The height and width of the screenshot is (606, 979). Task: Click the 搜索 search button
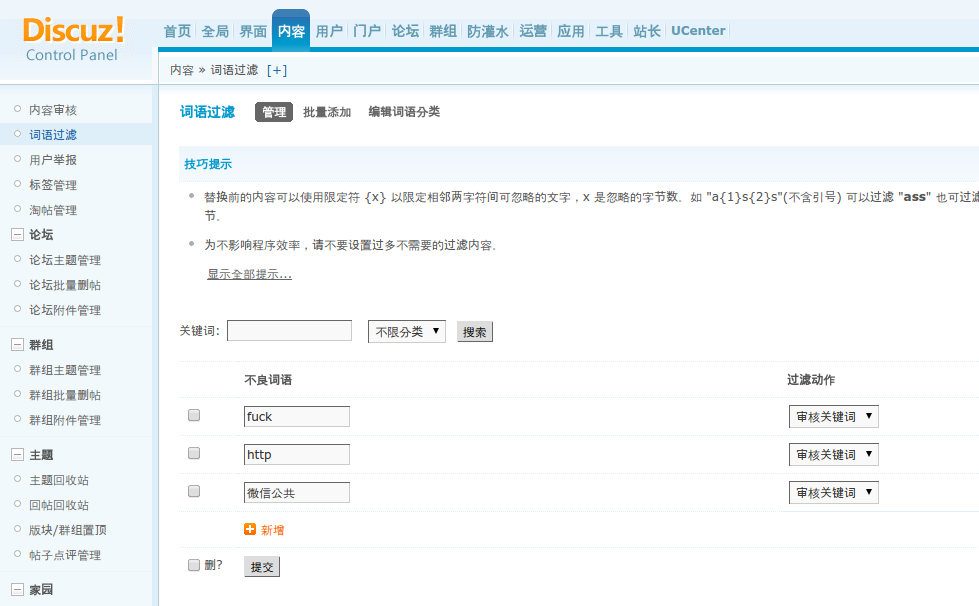(474, 331)
